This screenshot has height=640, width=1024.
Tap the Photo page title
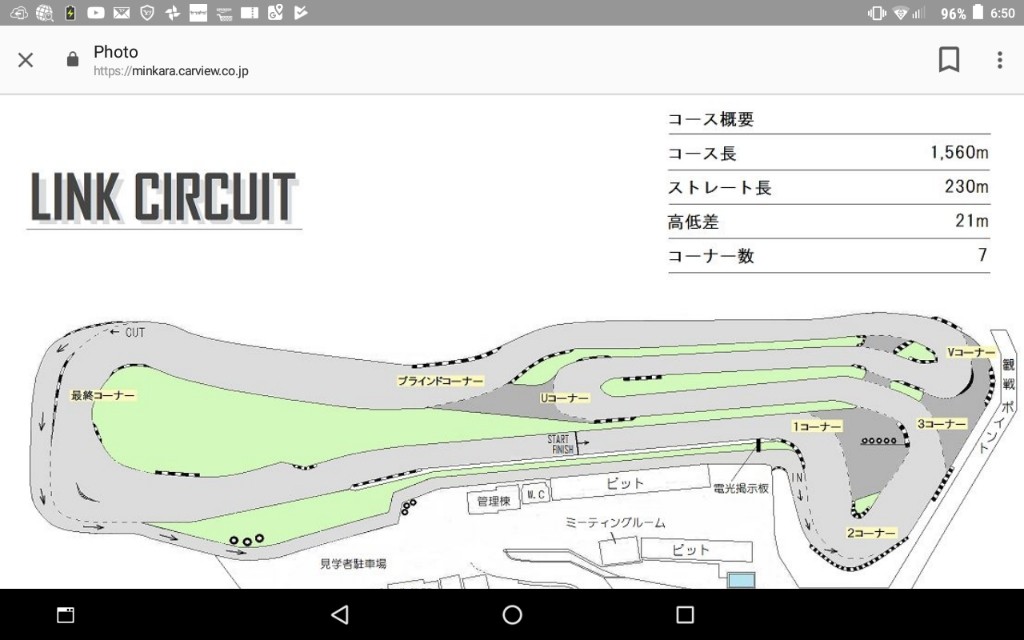click(116, 52)
